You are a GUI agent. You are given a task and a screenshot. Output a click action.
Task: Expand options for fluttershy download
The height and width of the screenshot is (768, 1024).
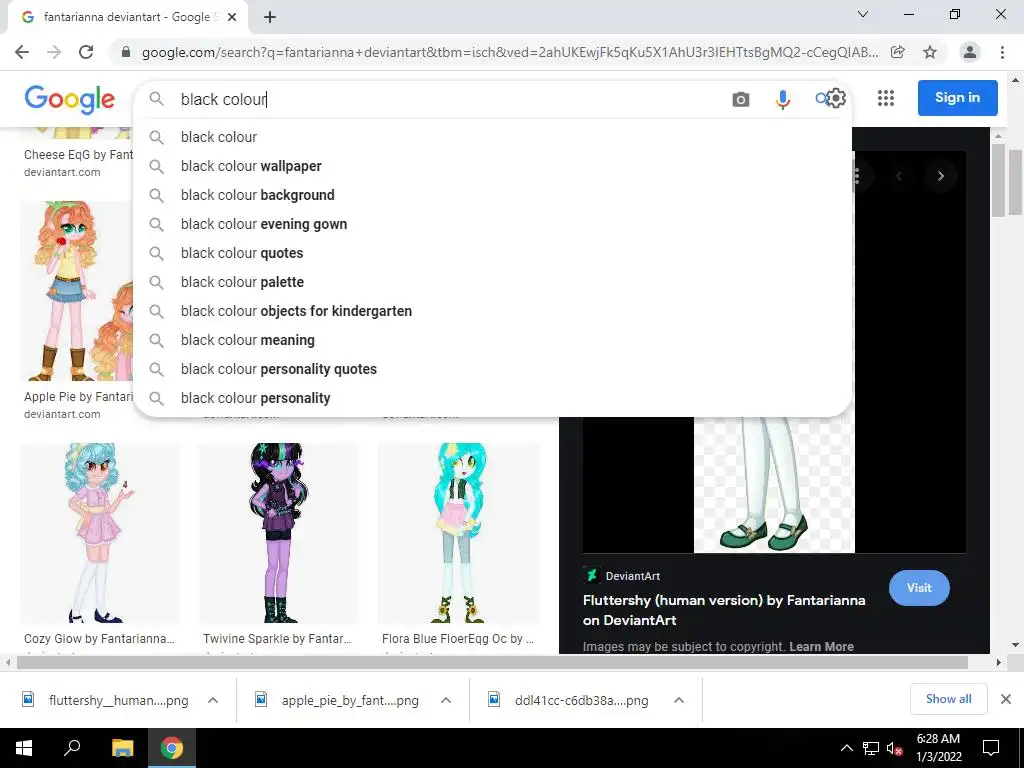pos(213,700)
